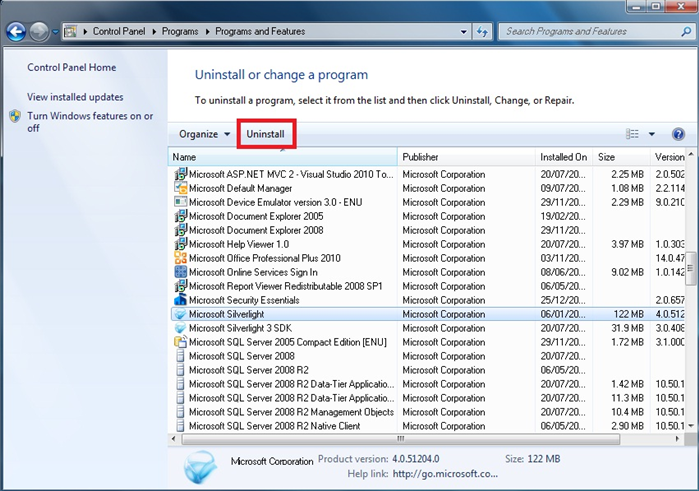Click the horizontal scrollbar thumb
699x491 pixels.
coord(400,438)
